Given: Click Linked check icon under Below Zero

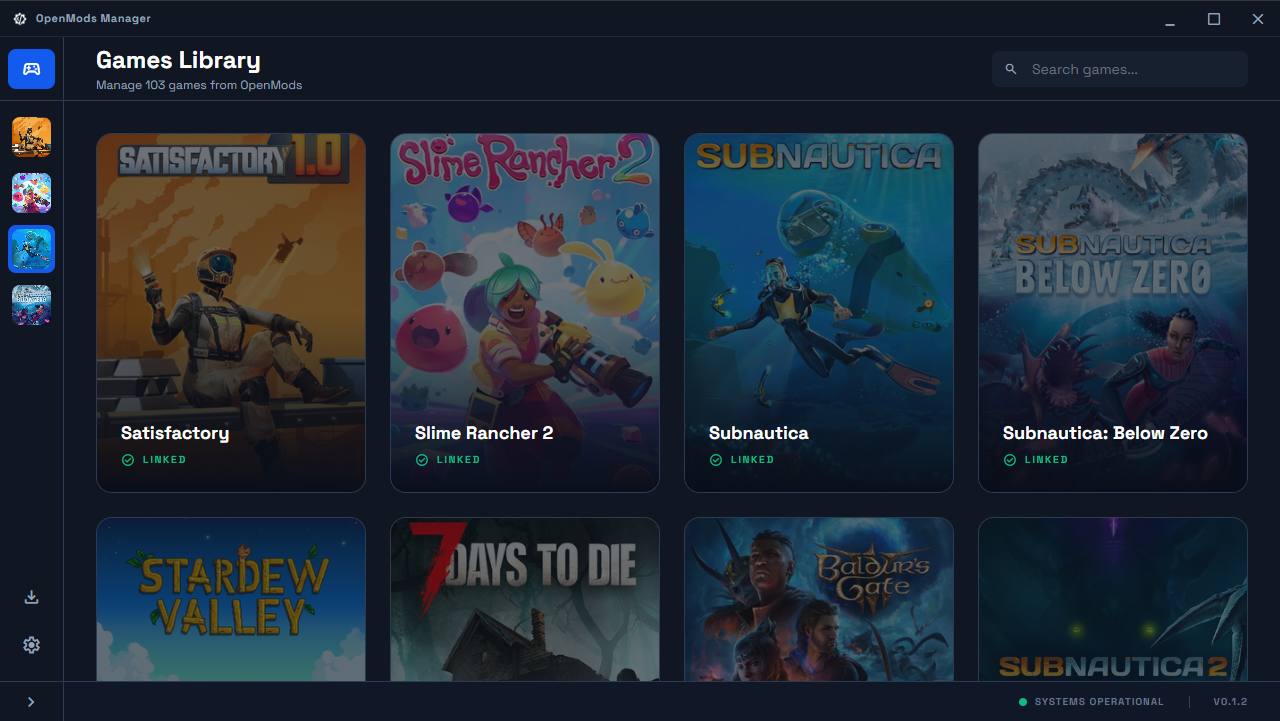Looking at the screenshot, I should coord(1009,460).
